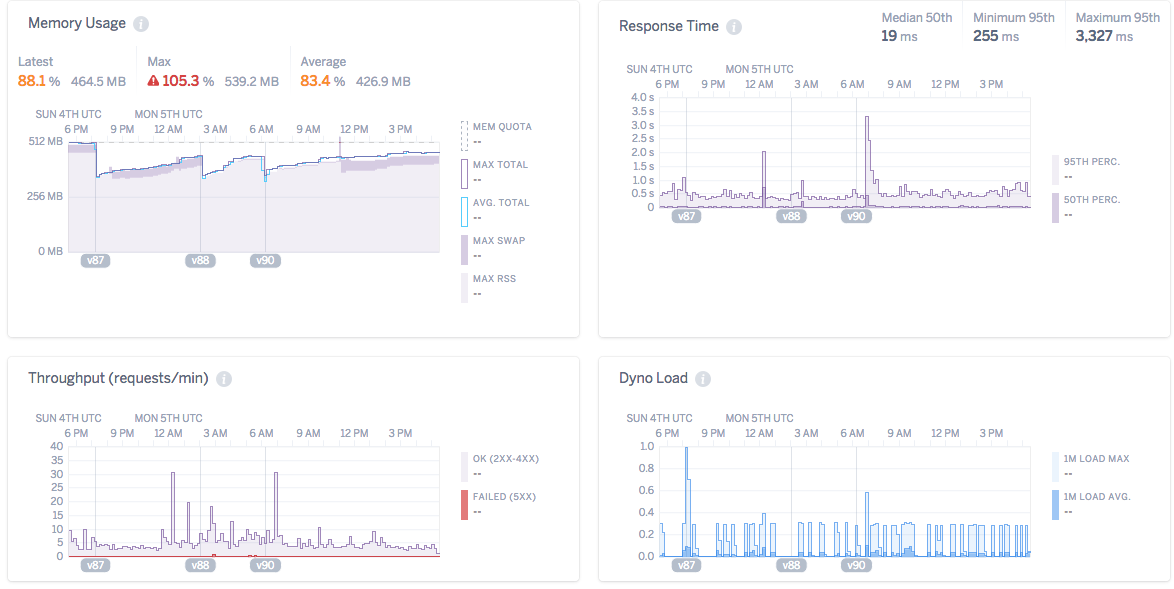1174x589 pixels.
Task: Toggle the MEM QUOTA legend series
Action: click(495, 135)
